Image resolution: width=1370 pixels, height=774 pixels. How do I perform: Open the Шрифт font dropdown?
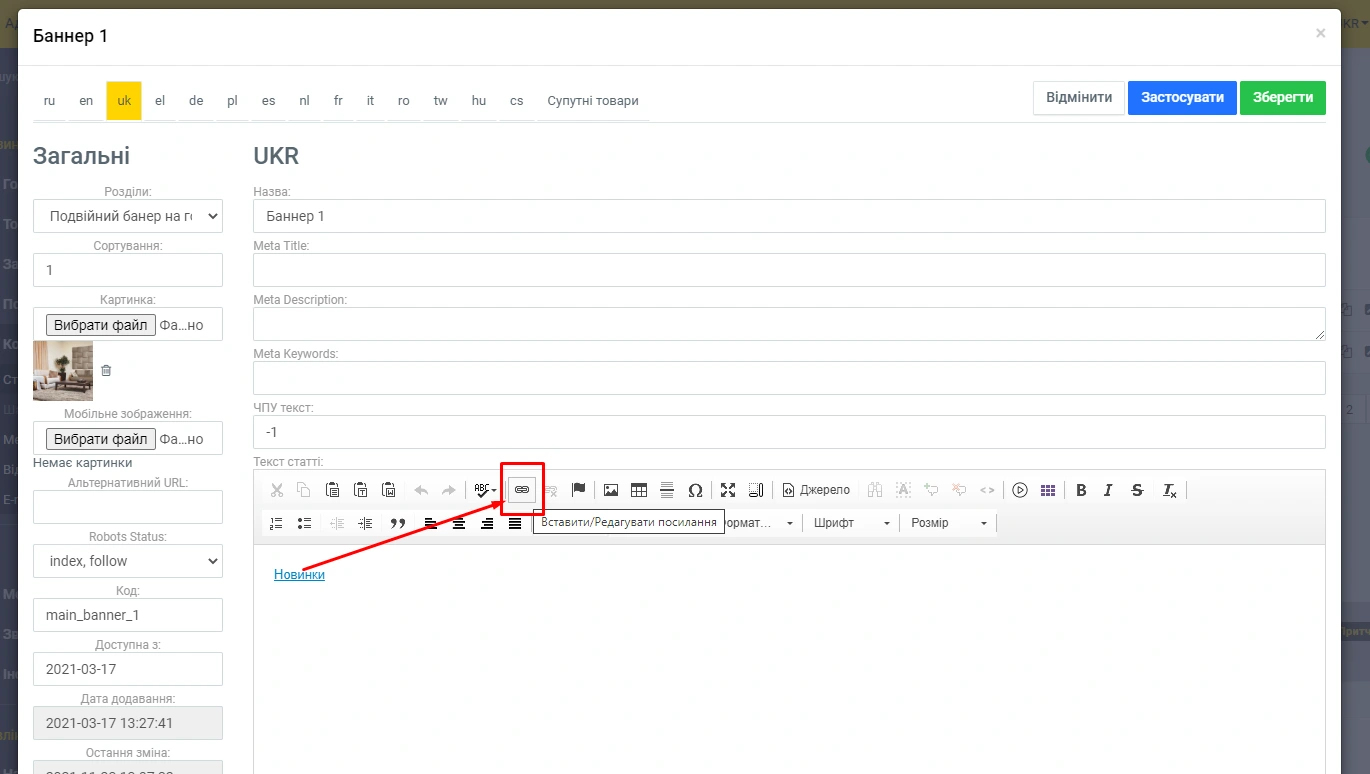point(851,523)
